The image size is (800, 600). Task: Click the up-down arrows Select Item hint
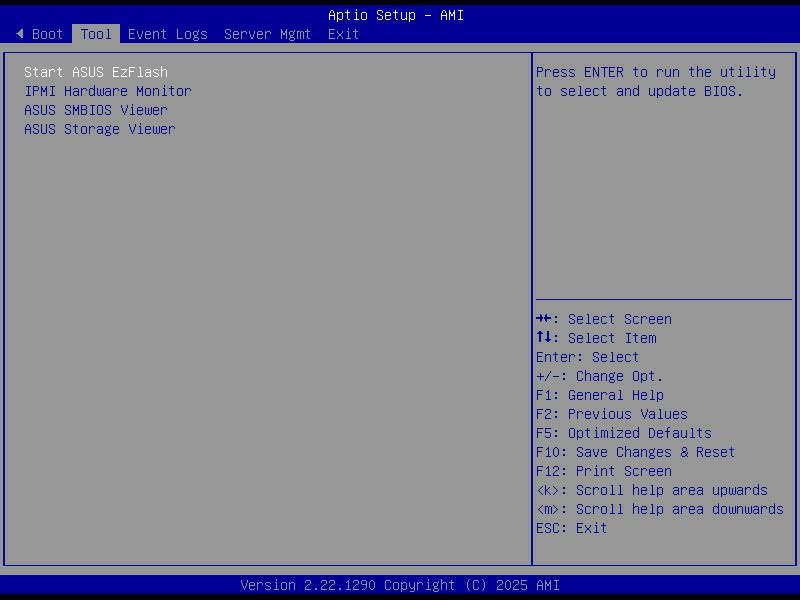(x=596, y=338)
